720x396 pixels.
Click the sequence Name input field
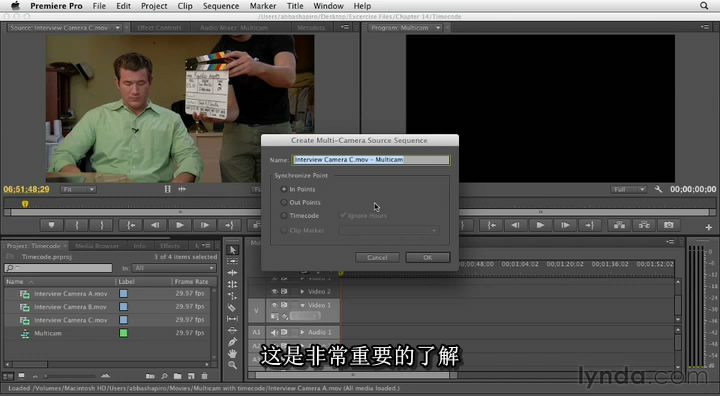click(371, 159)
